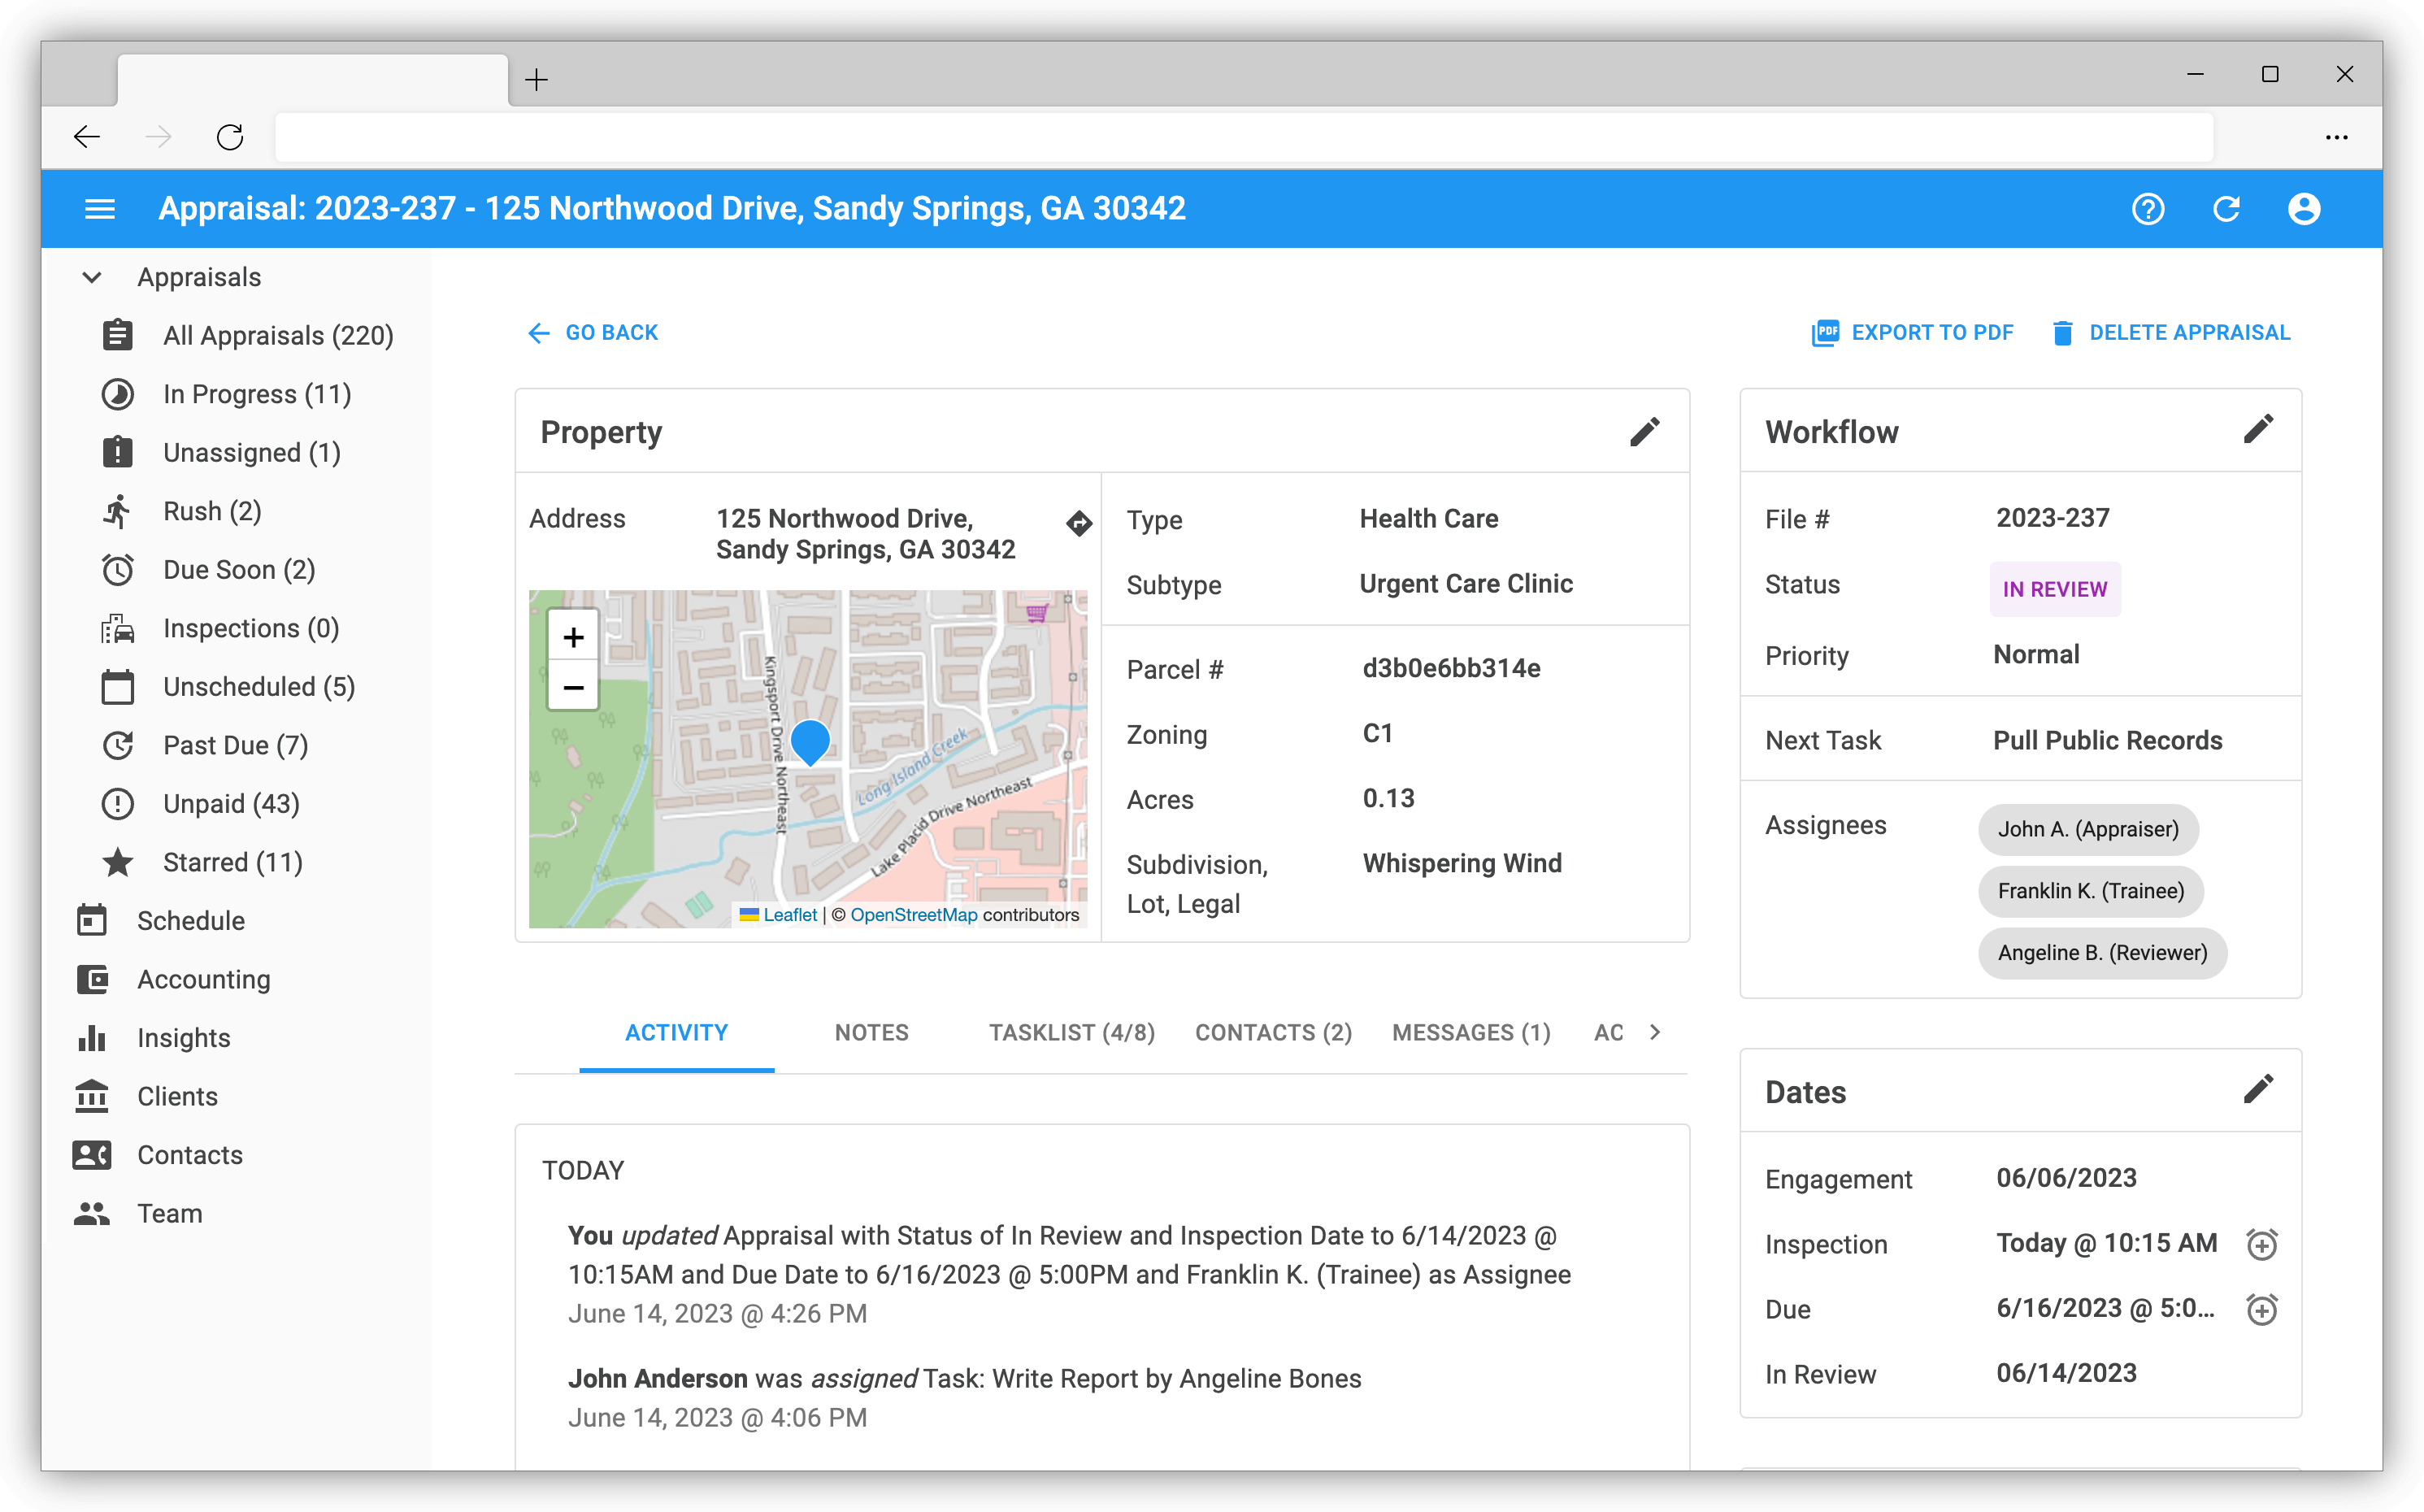Select the In Review status badge
Viewport: 2424px width, 1512px height.
click(x=2054, y=589)
